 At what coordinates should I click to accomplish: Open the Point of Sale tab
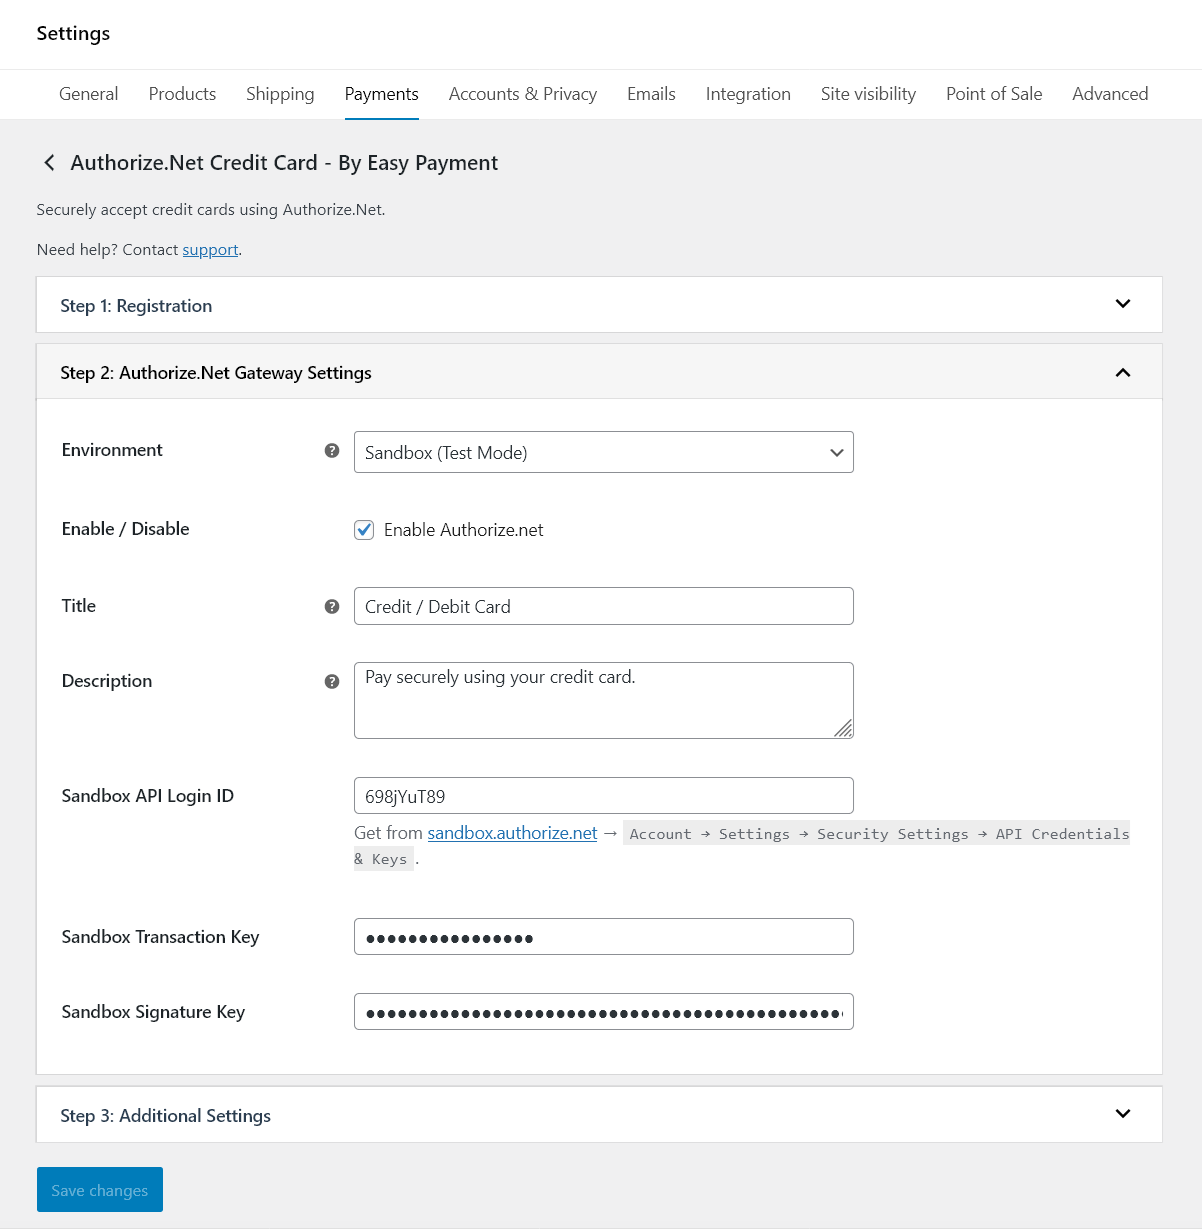993,94
